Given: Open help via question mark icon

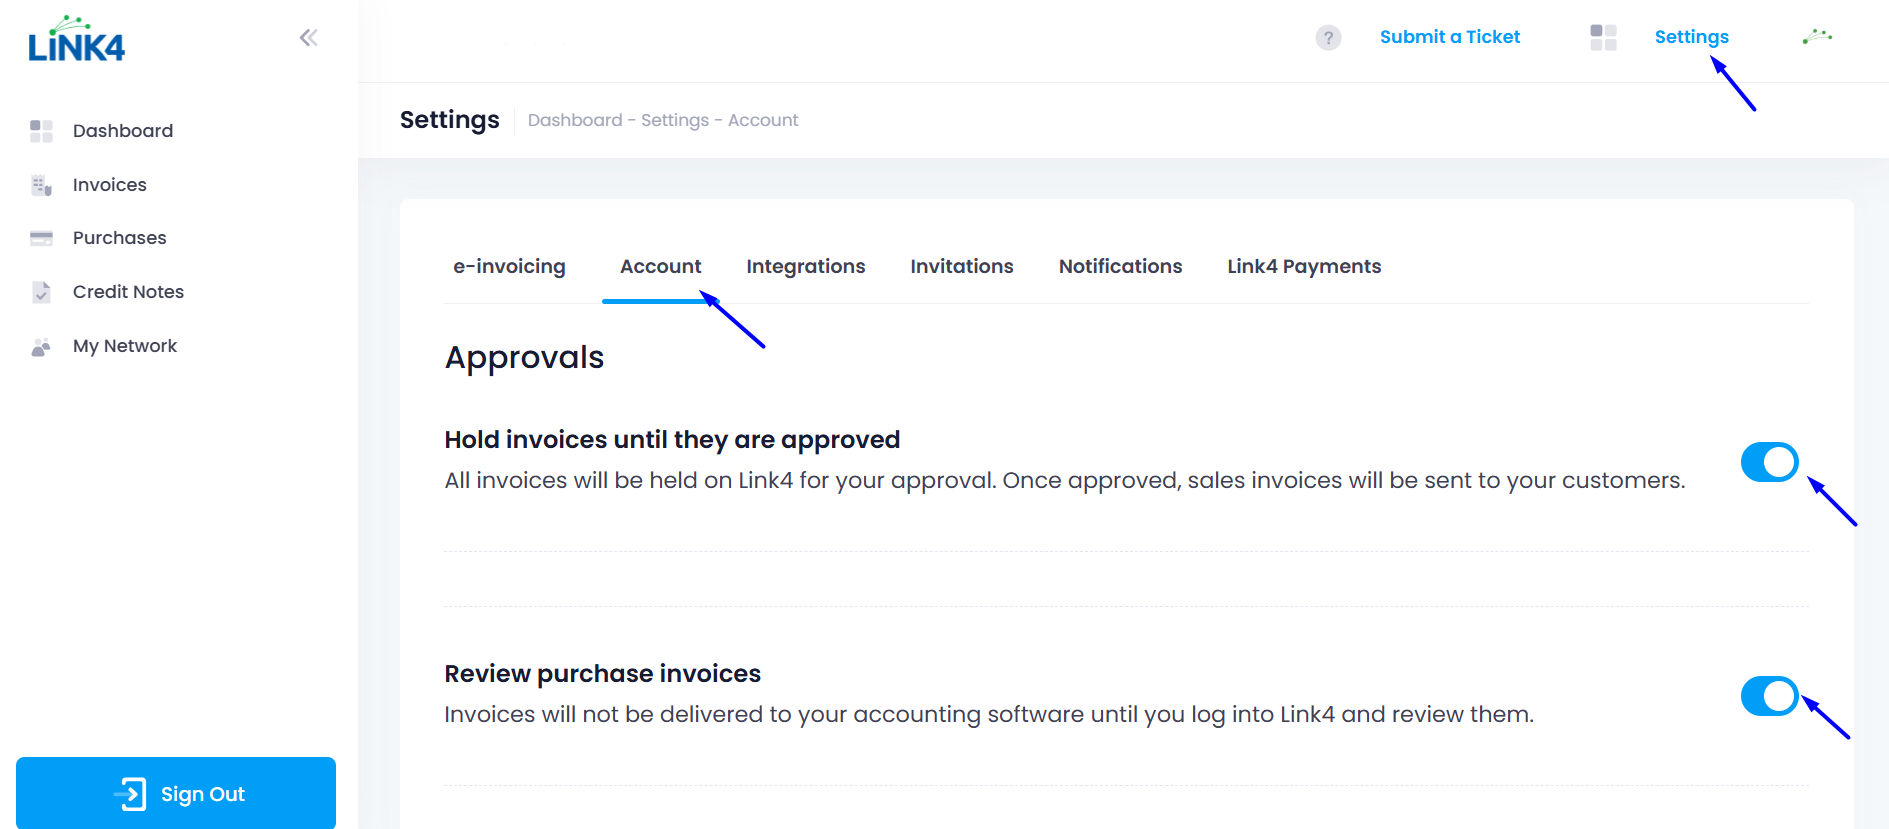Looking at the screenshot, I should click(1328, 38).
